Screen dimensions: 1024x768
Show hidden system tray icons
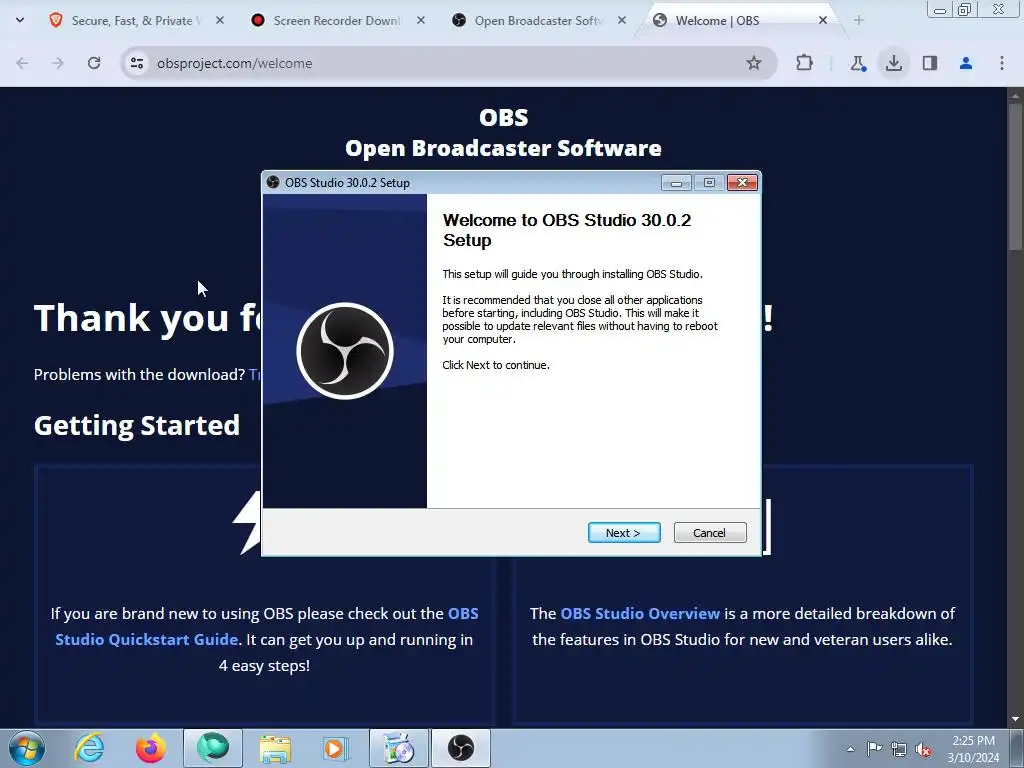(850, 749)
